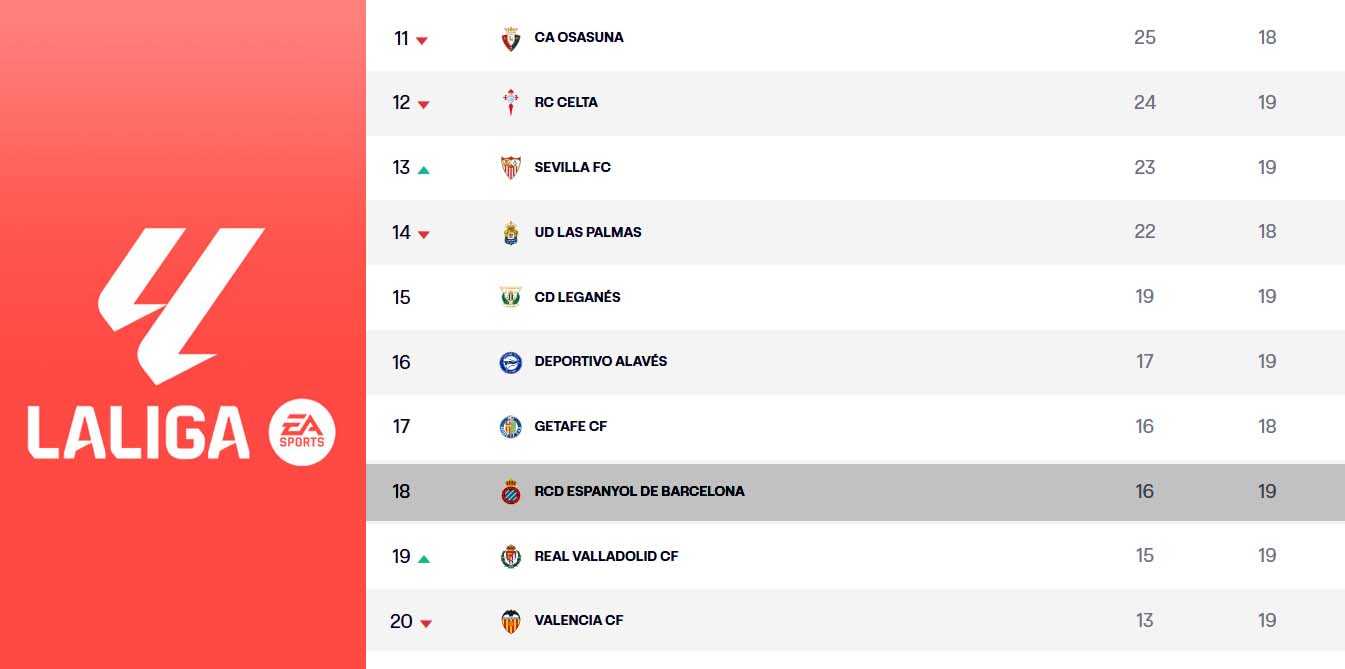The width and height of the screenshot is (1345, 669).
Task: Click the CD Leganés club crest
Action: tap(511, 297)
